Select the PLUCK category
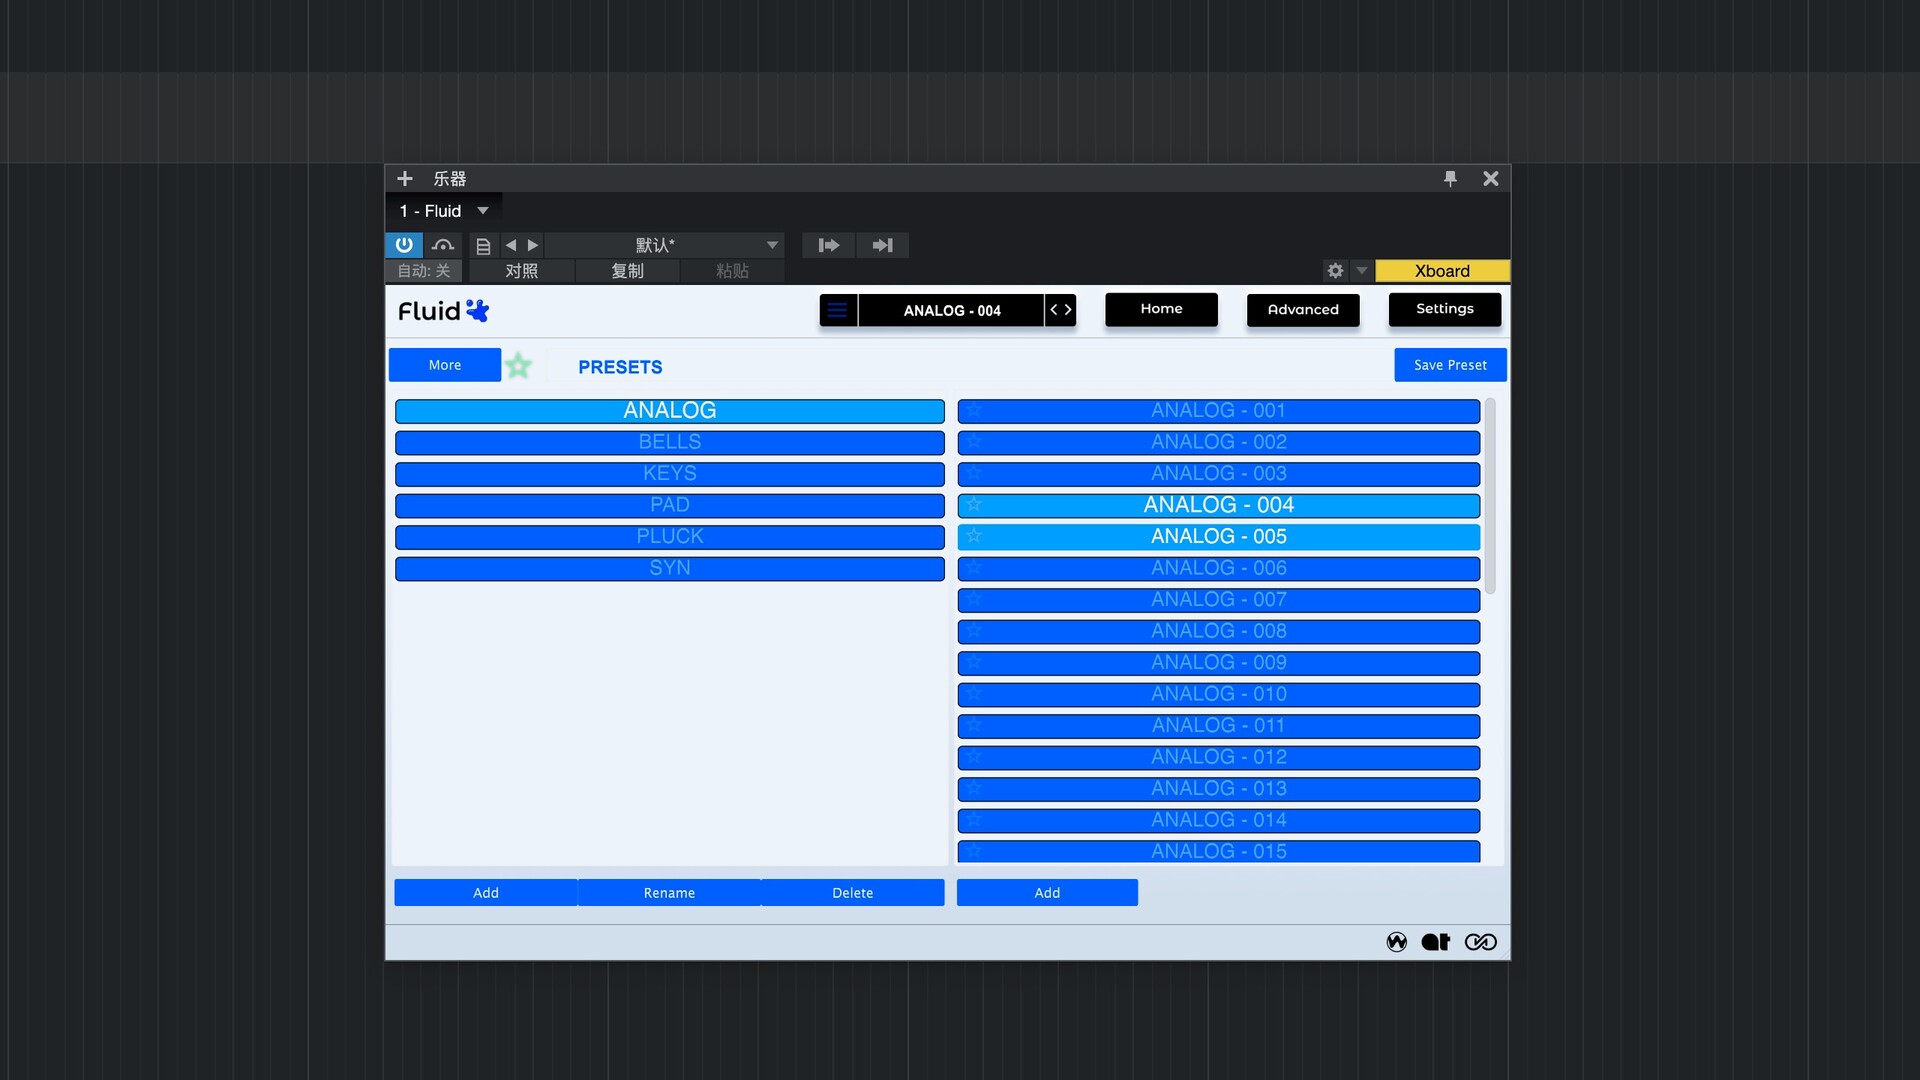This screenshot has width=1920, height=1080. point(670,537)
